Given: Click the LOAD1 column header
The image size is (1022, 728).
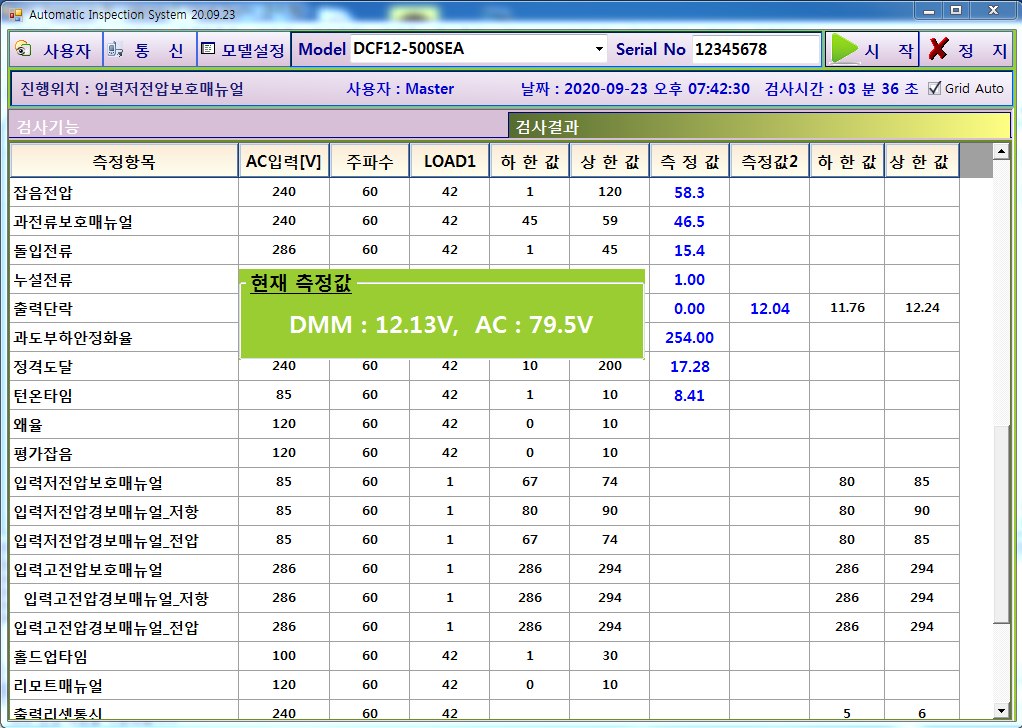Looking at the screenshot, I should click(x=450, y=161).
